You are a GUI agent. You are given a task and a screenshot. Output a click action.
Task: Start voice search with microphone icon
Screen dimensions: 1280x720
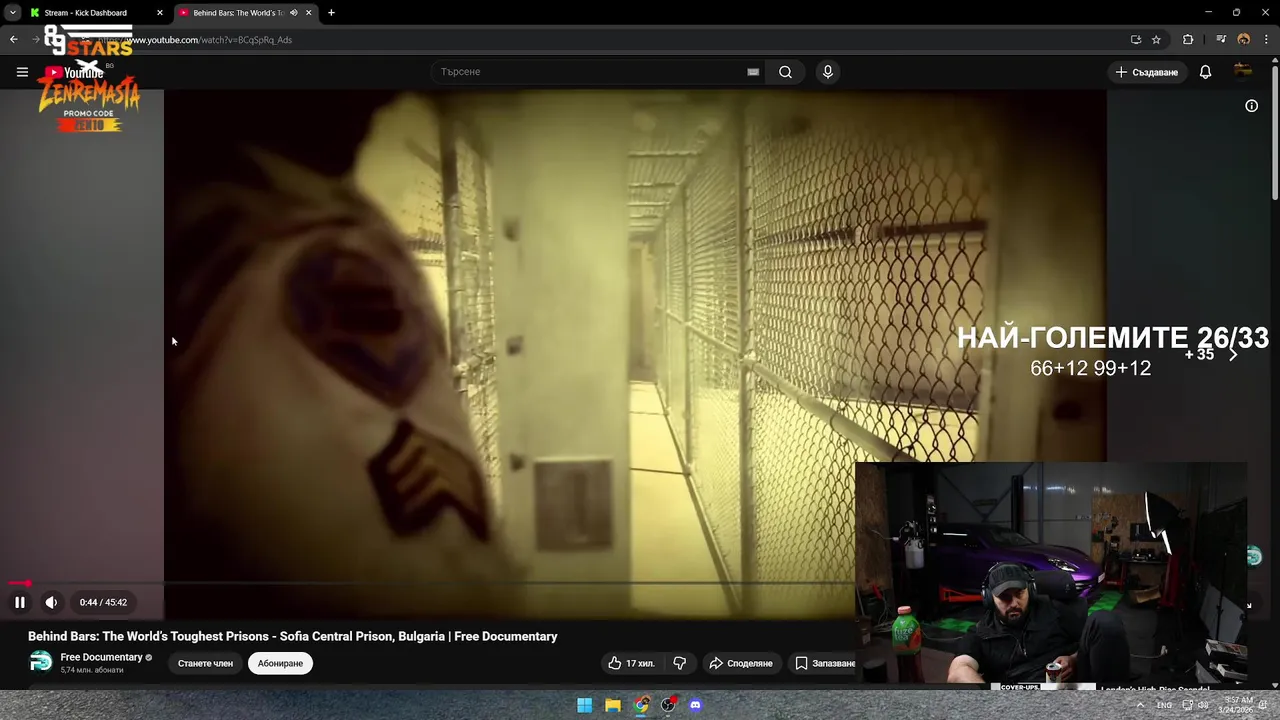tap(827, 72)
